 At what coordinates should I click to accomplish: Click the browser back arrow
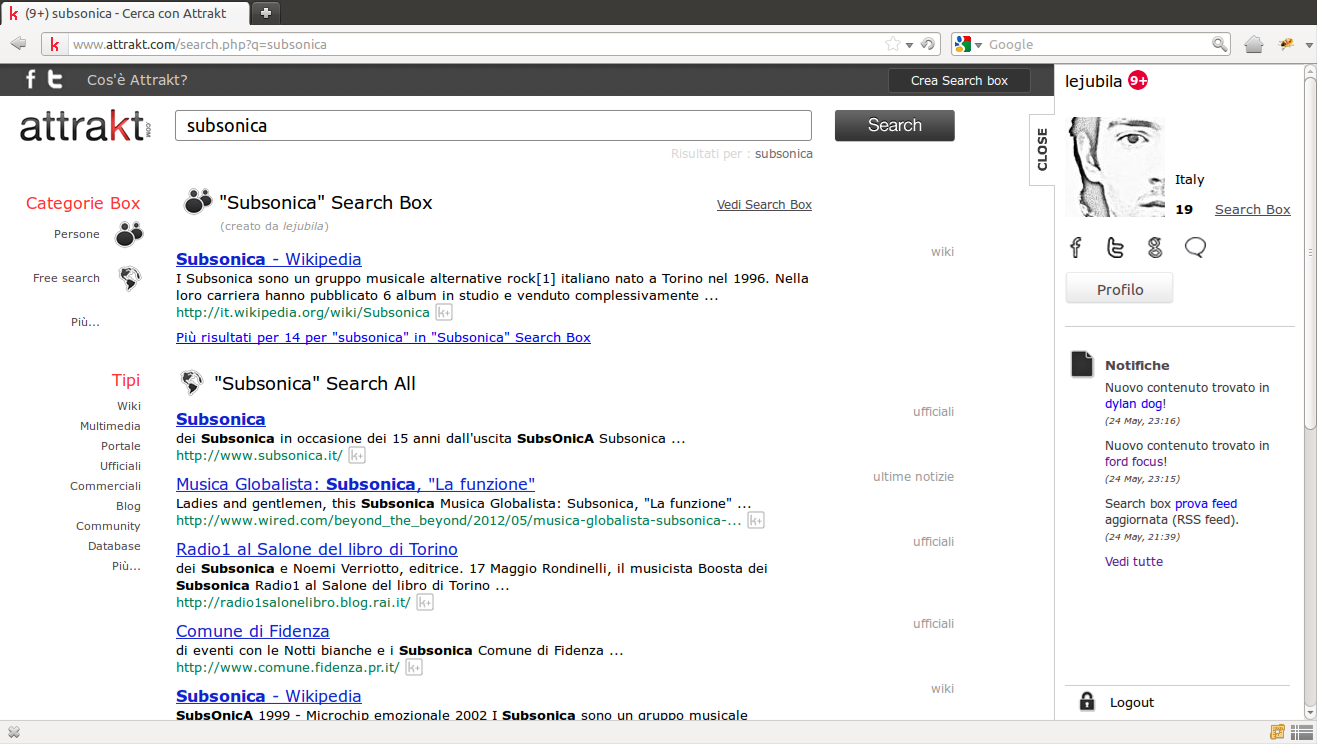(18, 44)
